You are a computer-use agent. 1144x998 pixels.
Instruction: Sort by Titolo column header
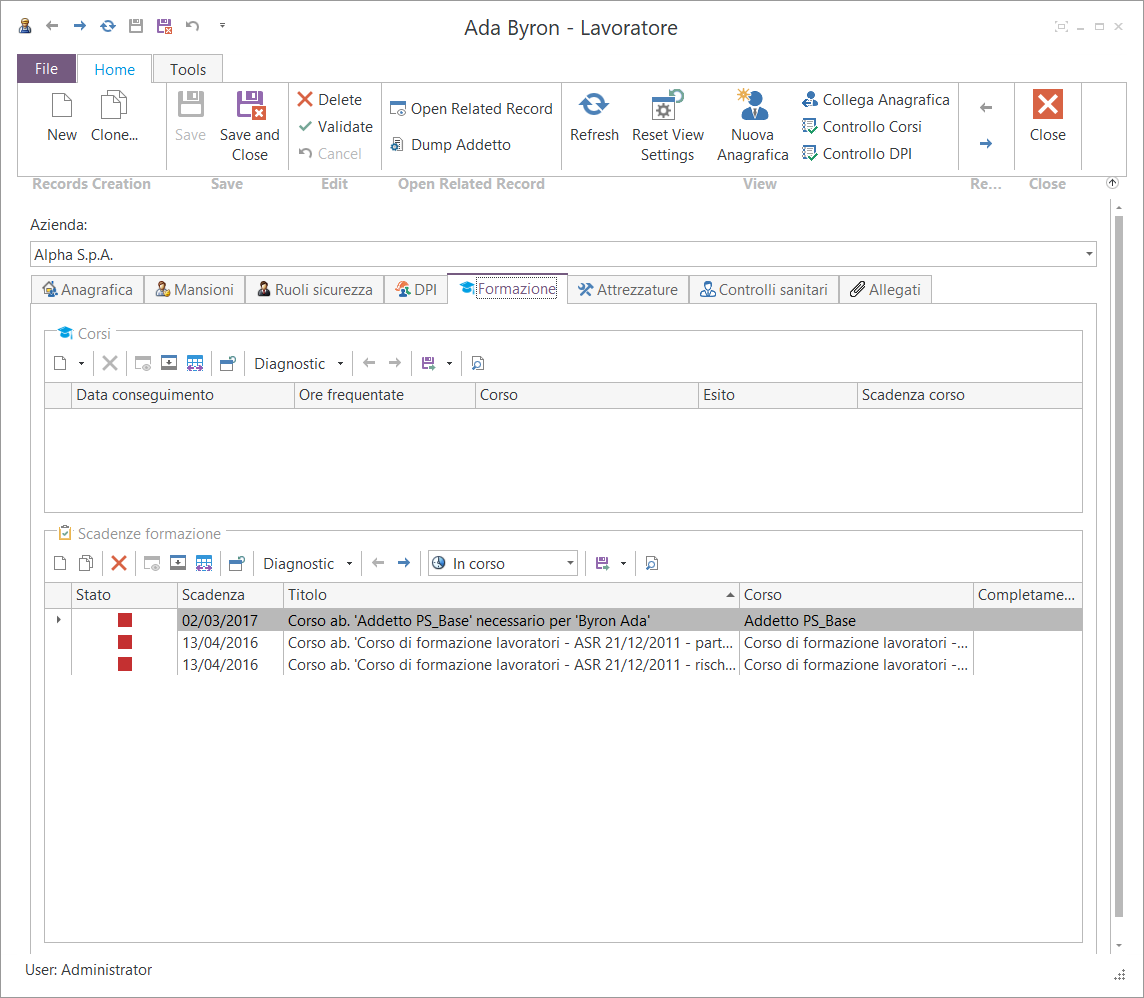[511, 595]
